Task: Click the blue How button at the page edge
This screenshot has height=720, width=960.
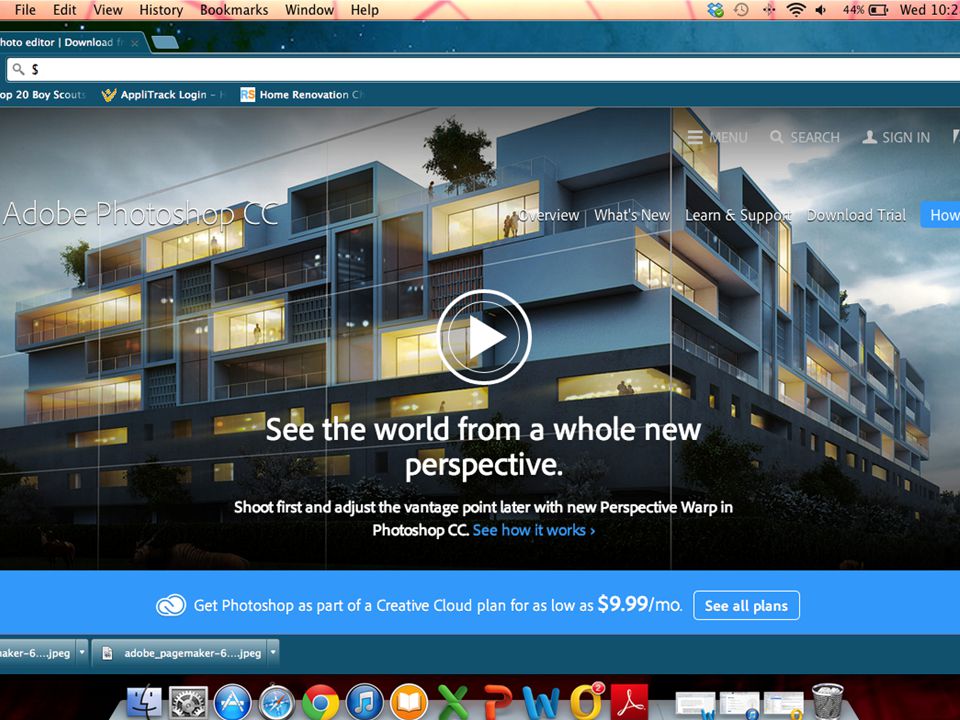Action: tap(940, 215)
